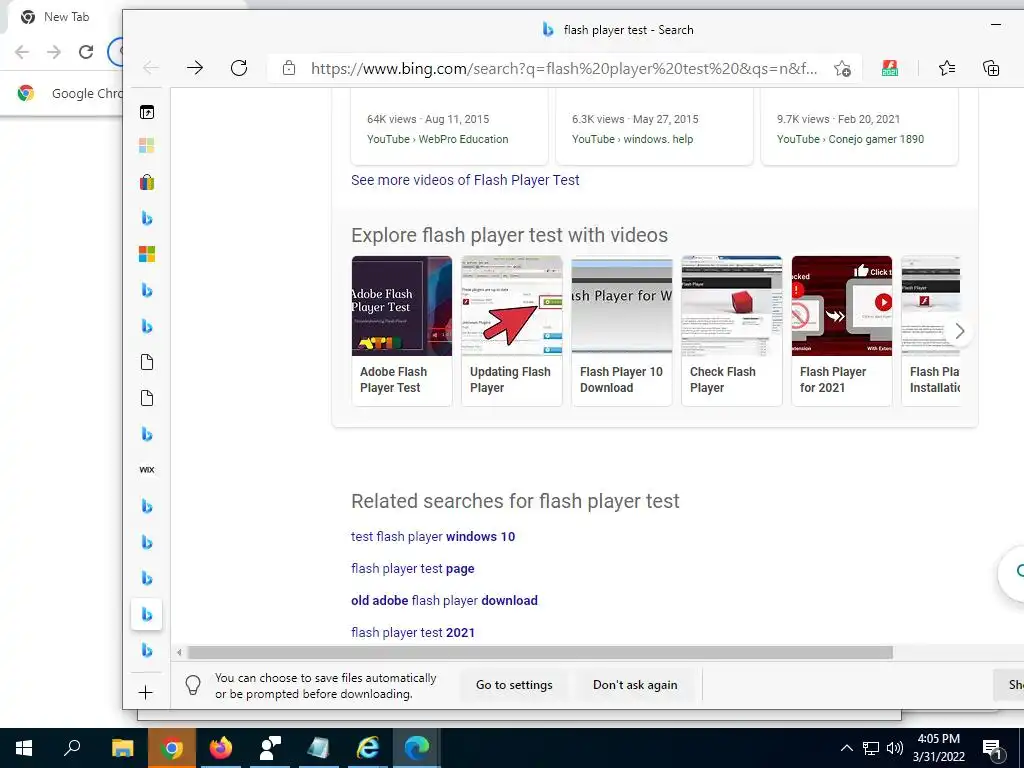Click Chrome window's back arrow
This screenshot has height=768, width=1024.
click(22, 52)
